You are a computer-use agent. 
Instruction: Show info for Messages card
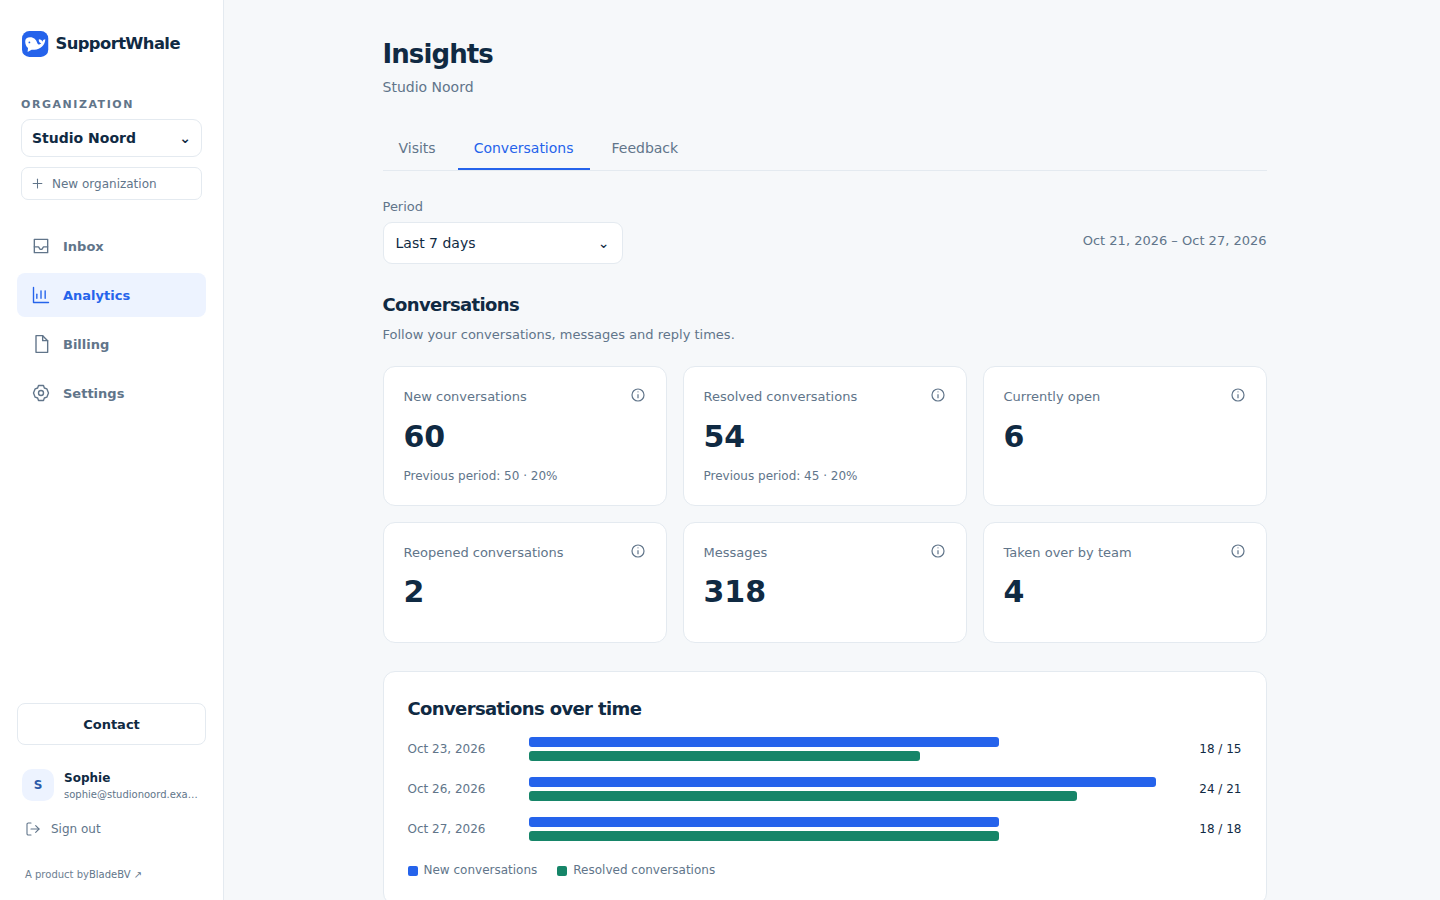938,551
